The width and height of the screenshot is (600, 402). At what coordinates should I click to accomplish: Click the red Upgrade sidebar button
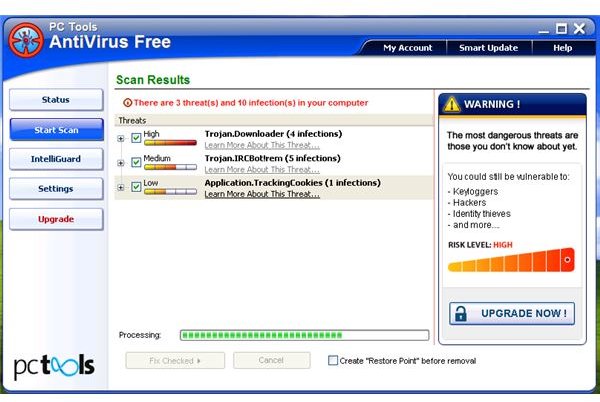point(56,219)
